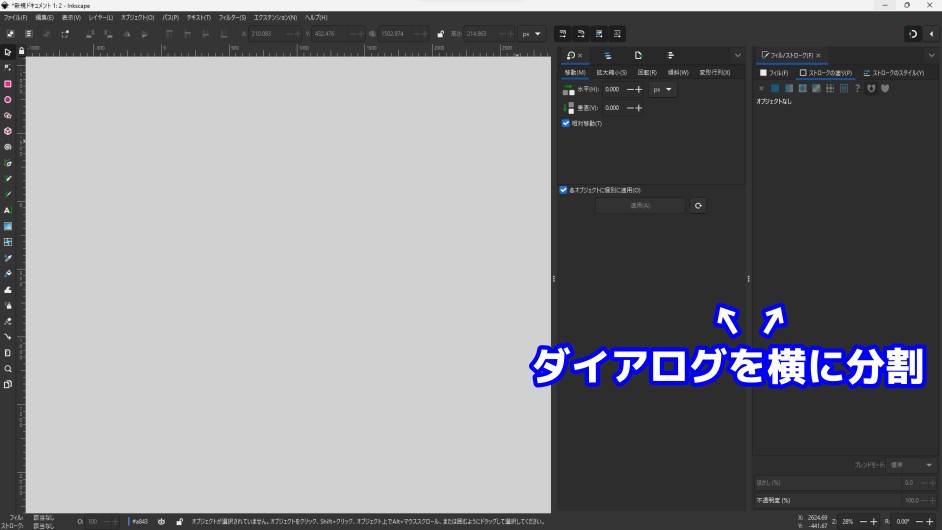
Task: Select the Spray tool
Action: 8,305
